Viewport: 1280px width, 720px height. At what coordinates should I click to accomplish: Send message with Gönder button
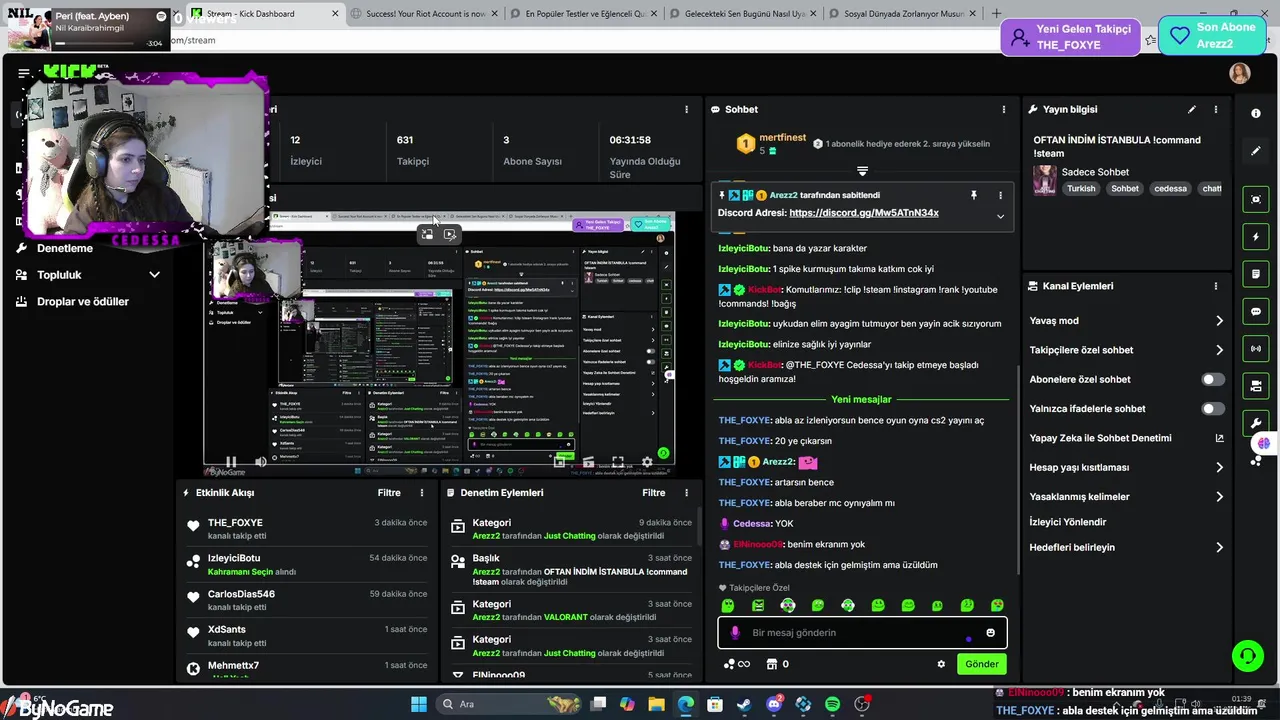tap(981, 664)
